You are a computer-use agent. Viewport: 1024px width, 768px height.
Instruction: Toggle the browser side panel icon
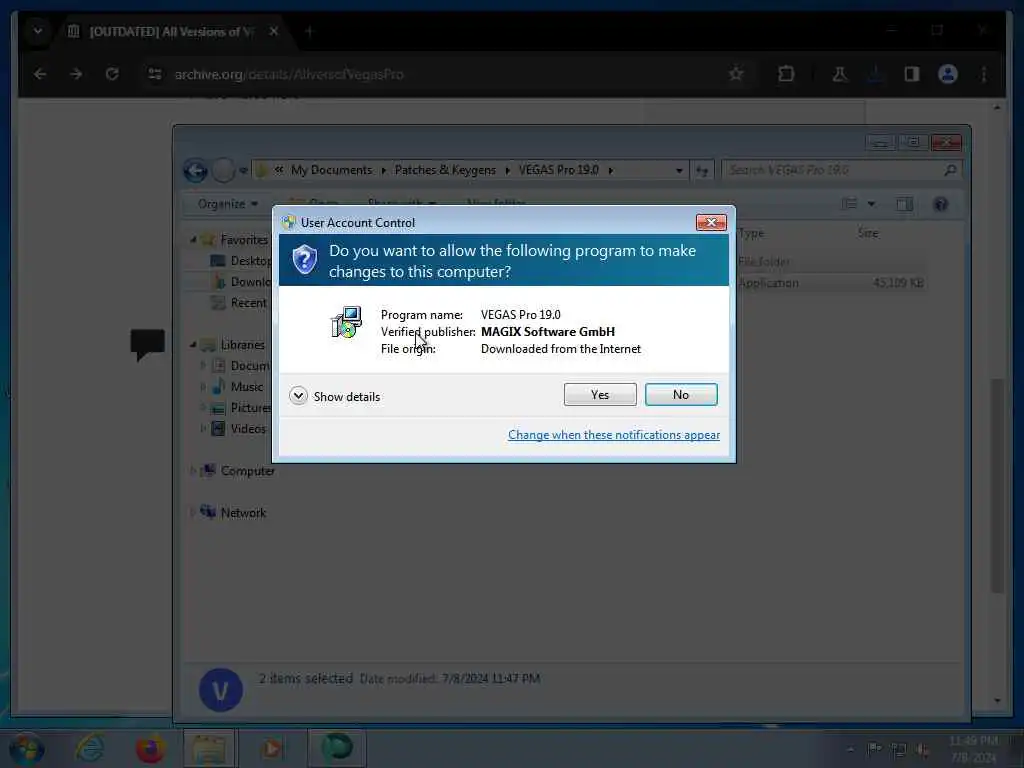tap(912, 74)
